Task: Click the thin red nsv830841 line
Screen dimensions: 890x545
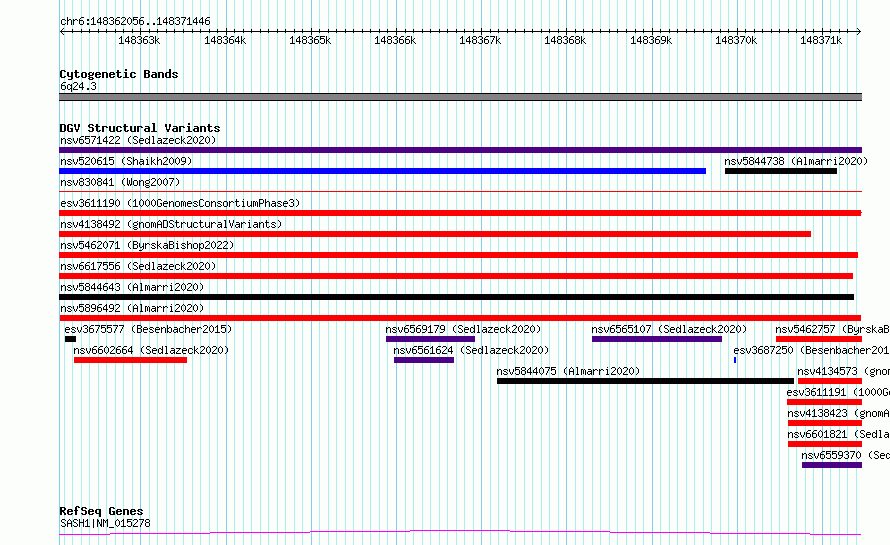Action: 461,192
